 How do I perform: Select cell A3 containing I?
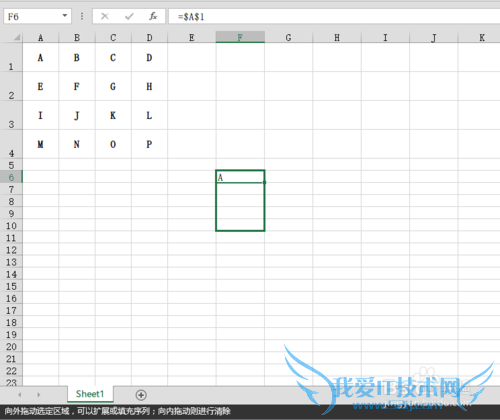click(41, 115)
